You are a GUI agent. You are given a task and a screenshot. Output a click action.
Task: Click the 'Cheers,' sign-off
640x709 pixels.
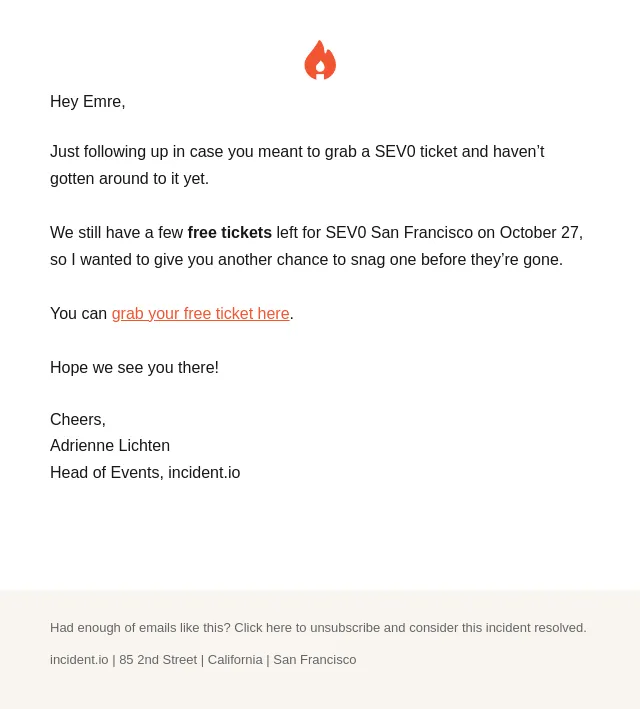(78, 420)
